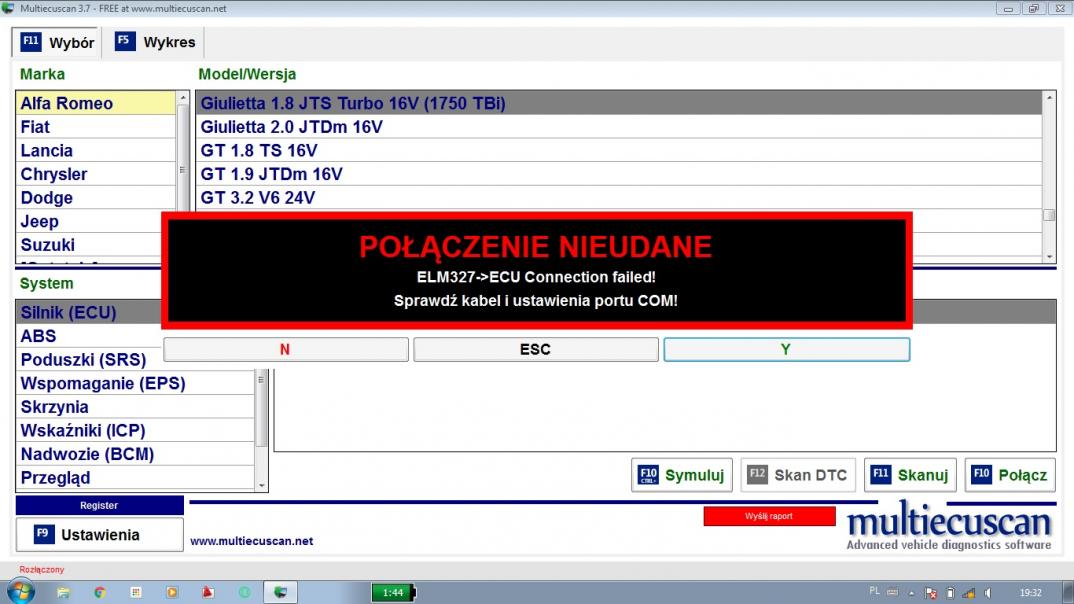Select Suzuki in the Marka list

click(89, 245)
